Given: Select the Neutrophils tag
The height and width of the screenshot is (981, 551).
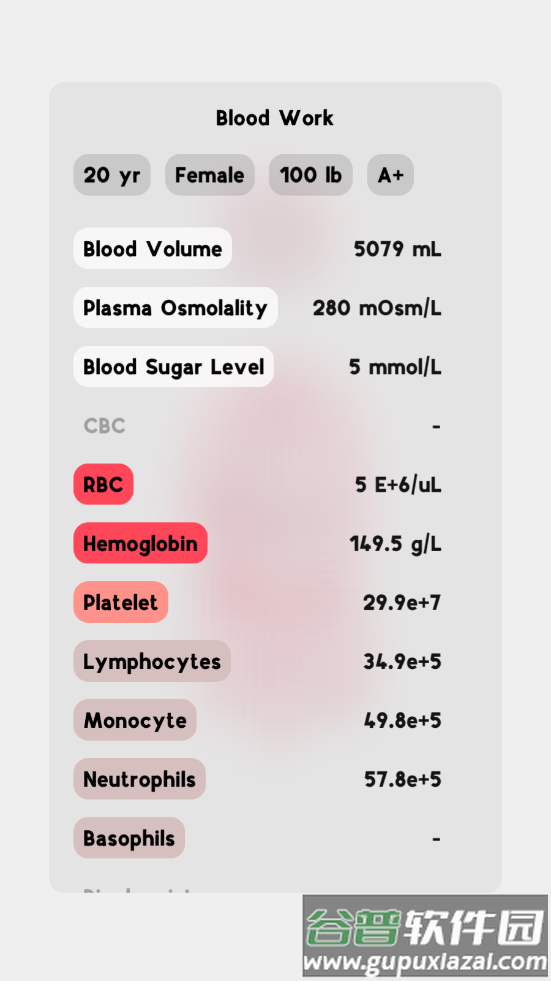Looking at the screenshot, I should click(139, 779).
